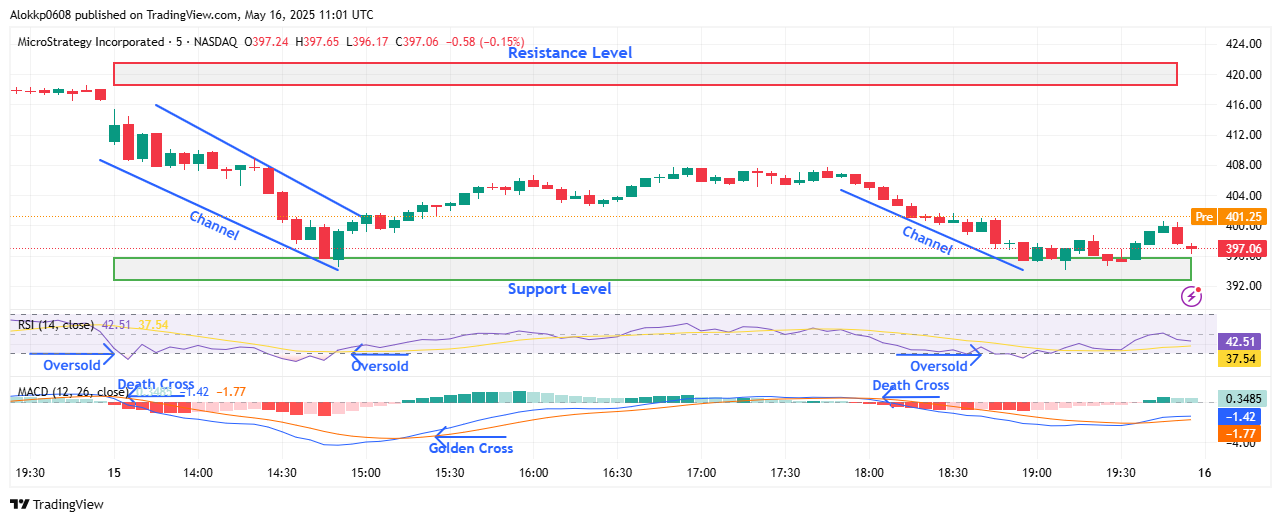Click the 14:00 time axis label

(198, 473)
